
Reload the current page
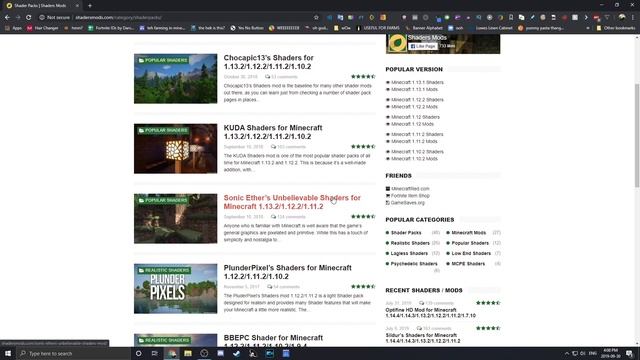click(x=29, y=18)
